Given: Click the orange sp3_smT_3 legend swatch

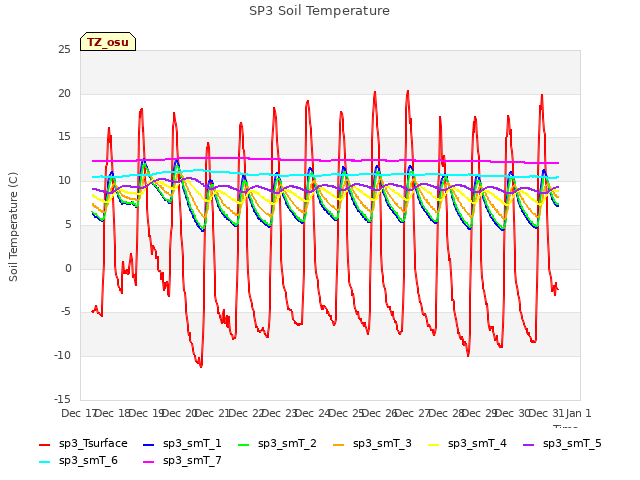Looking at the screenshot, I should click(x=339, y=444).
